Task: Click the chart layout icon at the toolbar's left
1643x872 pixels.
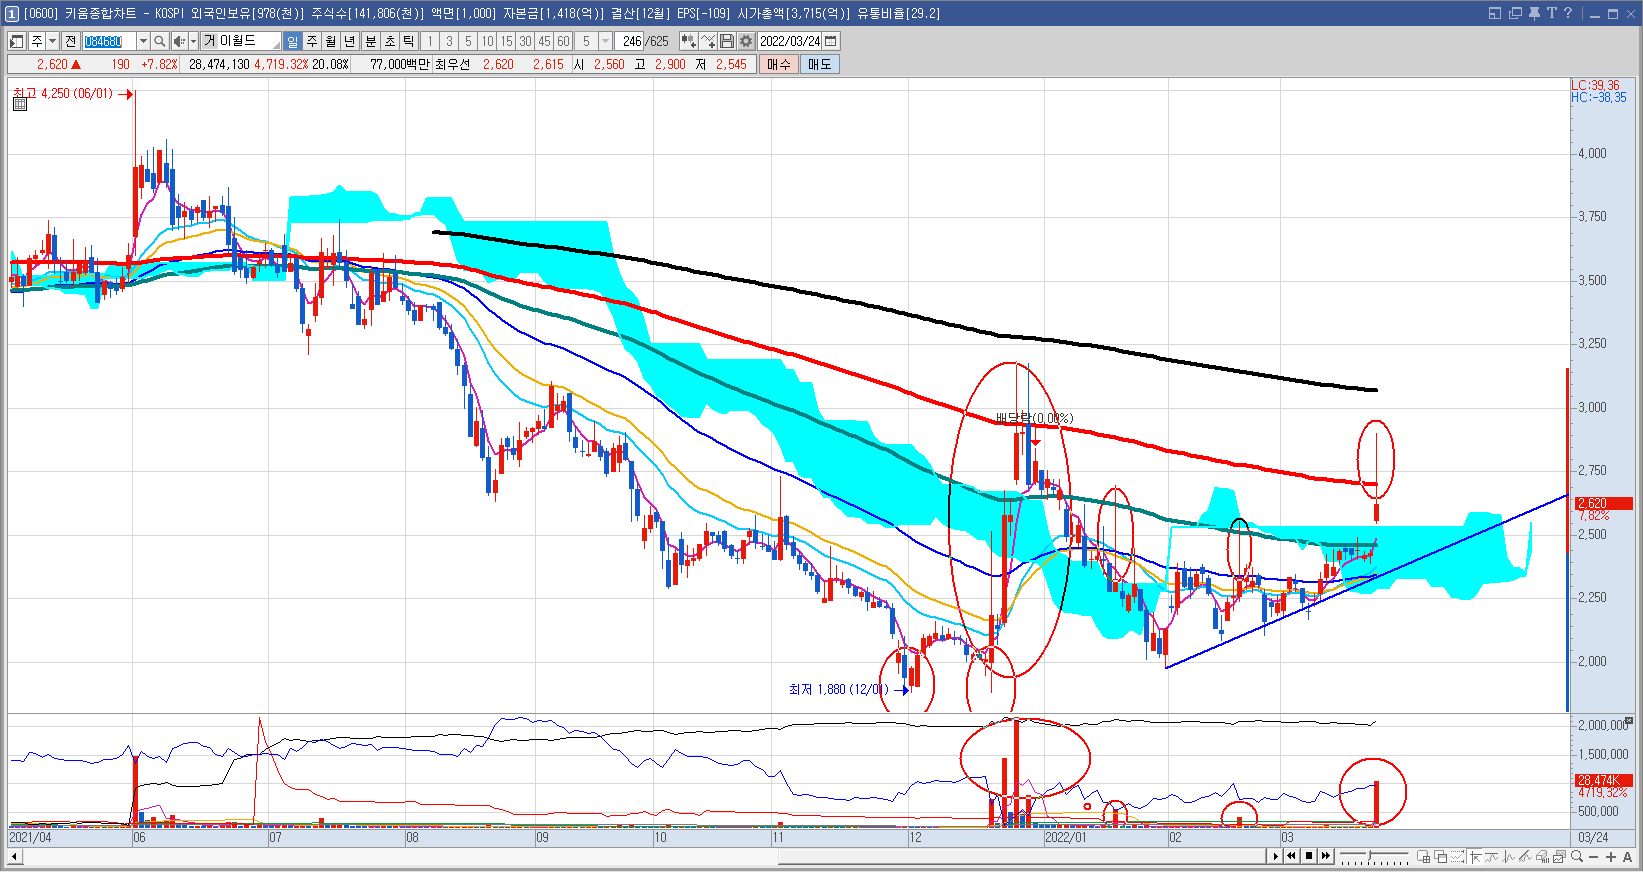Action: click(16, 41)
